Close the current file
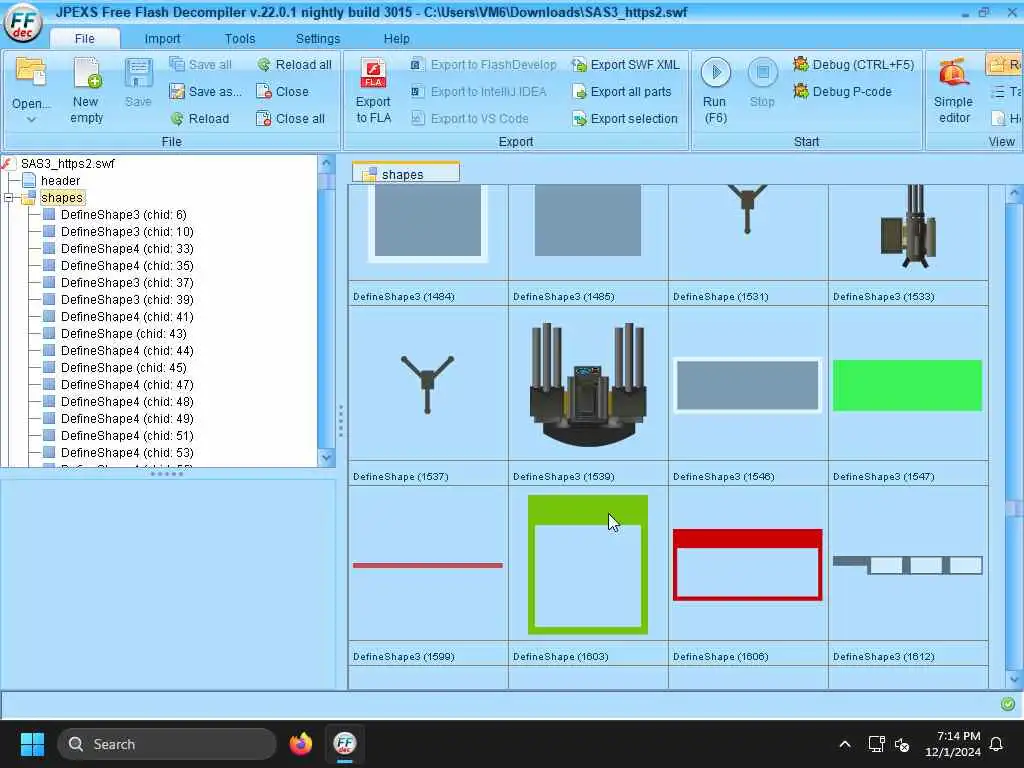Viewport: 1024px width, 768px height. tap(282, 91)
